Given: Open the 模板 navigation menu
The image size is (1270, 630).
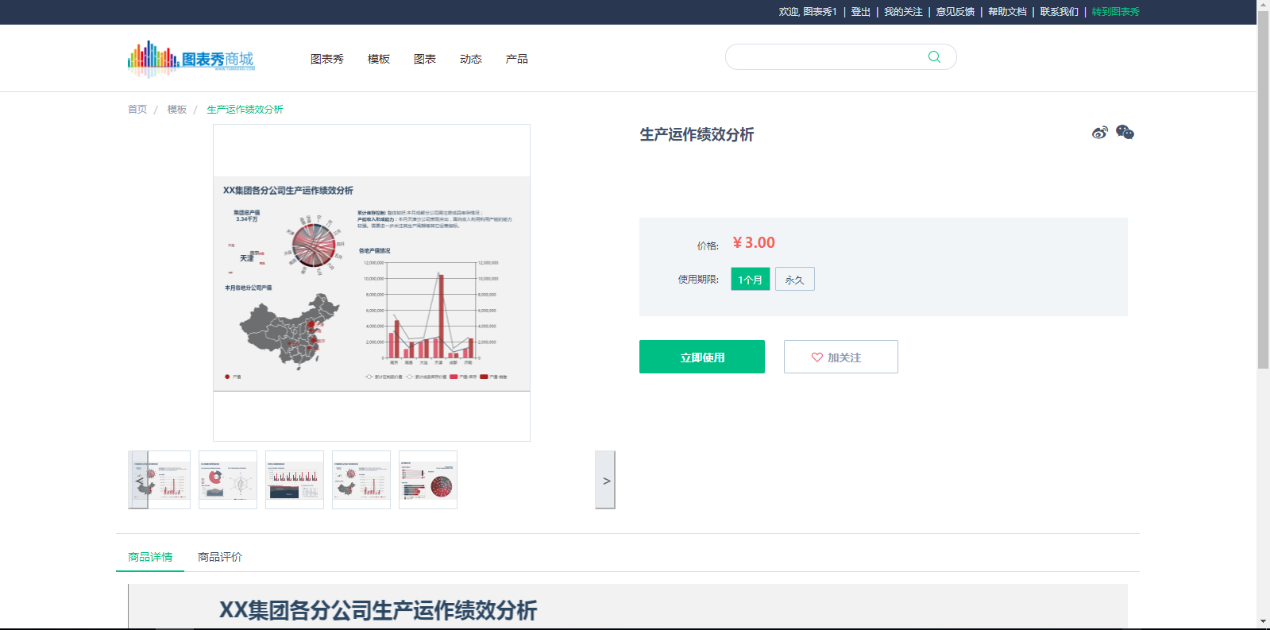Looking at the screenshot, I should point(378,59).
